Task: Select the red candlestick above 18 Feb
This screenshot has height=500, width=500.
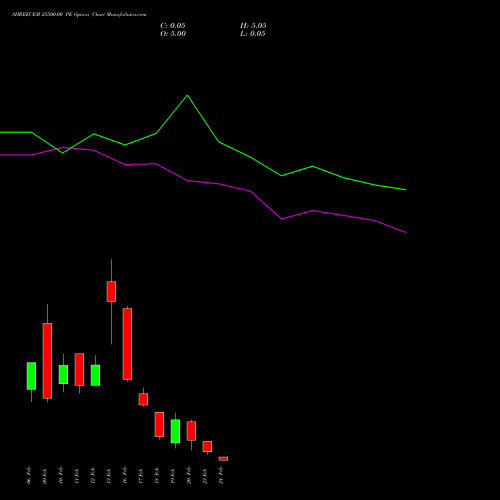Action: (x=159, y=424)
